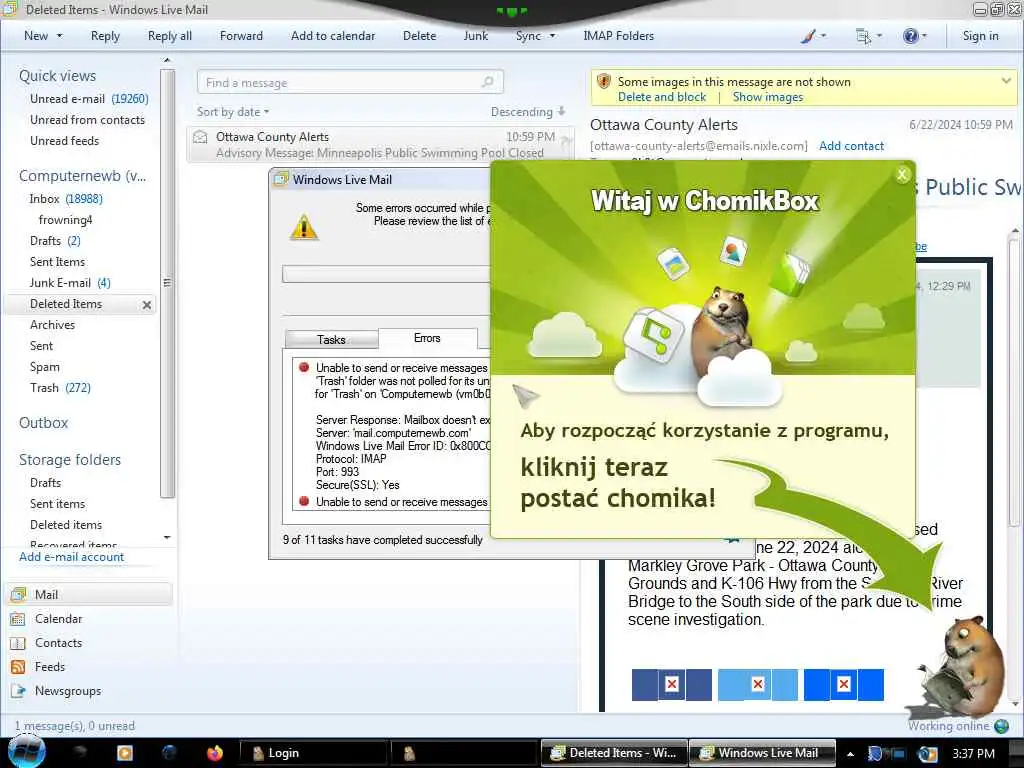Open the menus layout icon in toolbar
This screenshot has height=768, width=1024.
(x=863, y=36)
